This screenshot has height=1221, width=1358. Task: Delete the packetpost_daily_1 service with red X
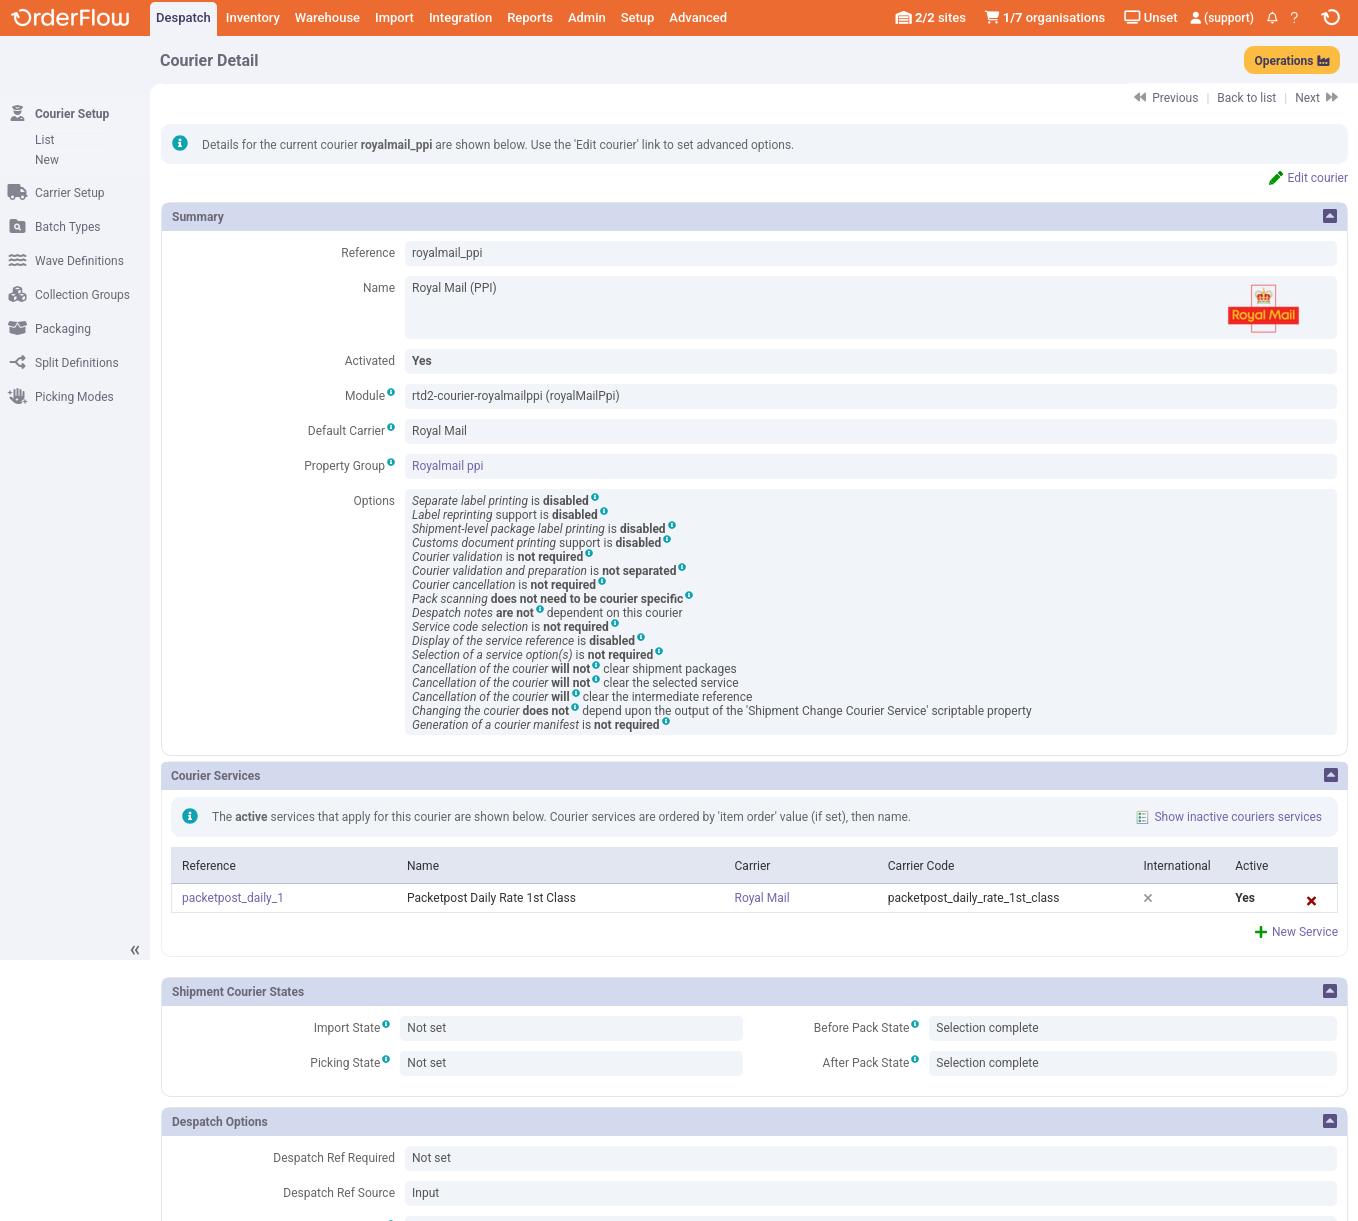coord(1311,901)
